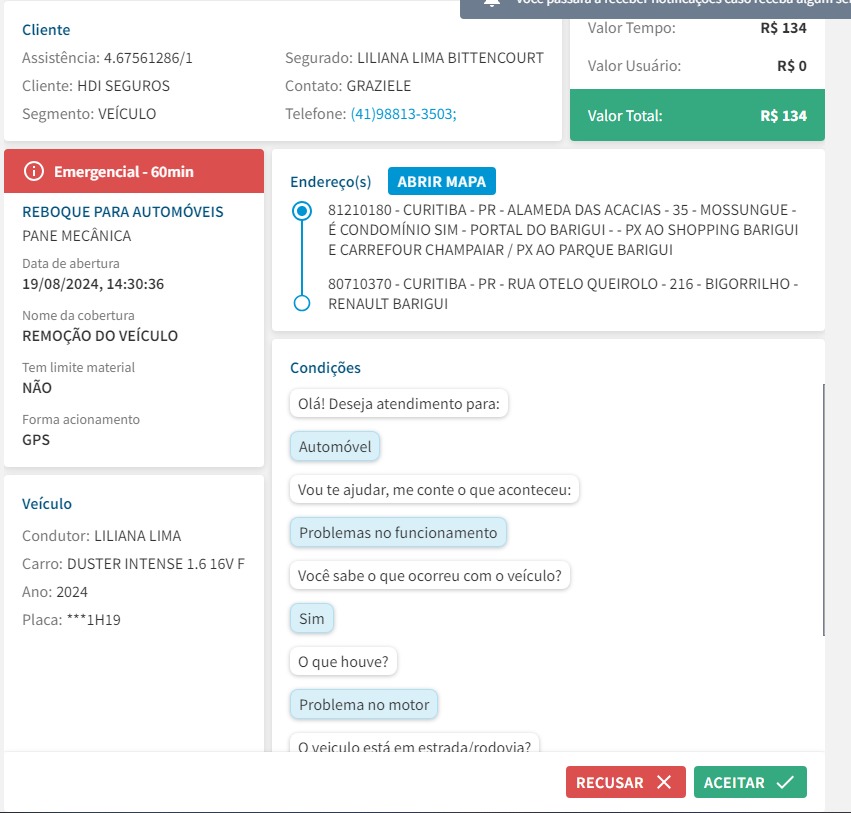Click the origin address marker circle
851x813 pixels.
pyautogui.click(x=302, y=211)
